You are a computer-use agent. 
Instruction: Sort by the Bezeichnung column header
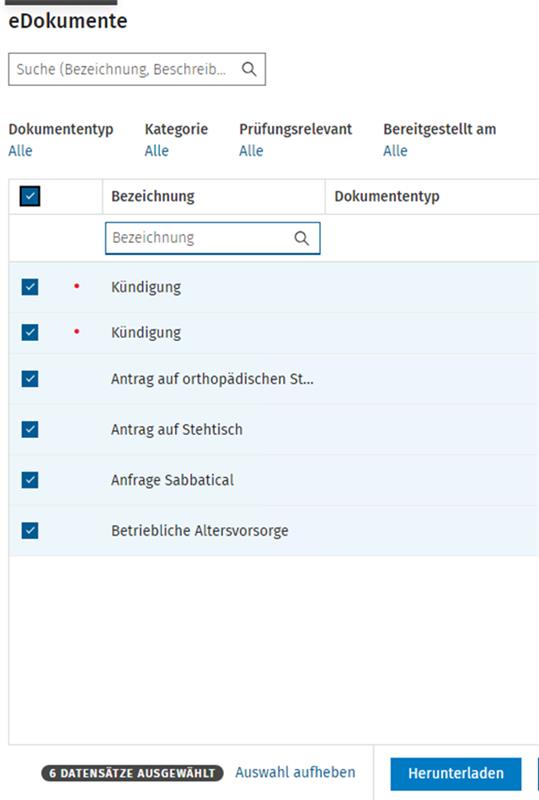coord(153,196)
